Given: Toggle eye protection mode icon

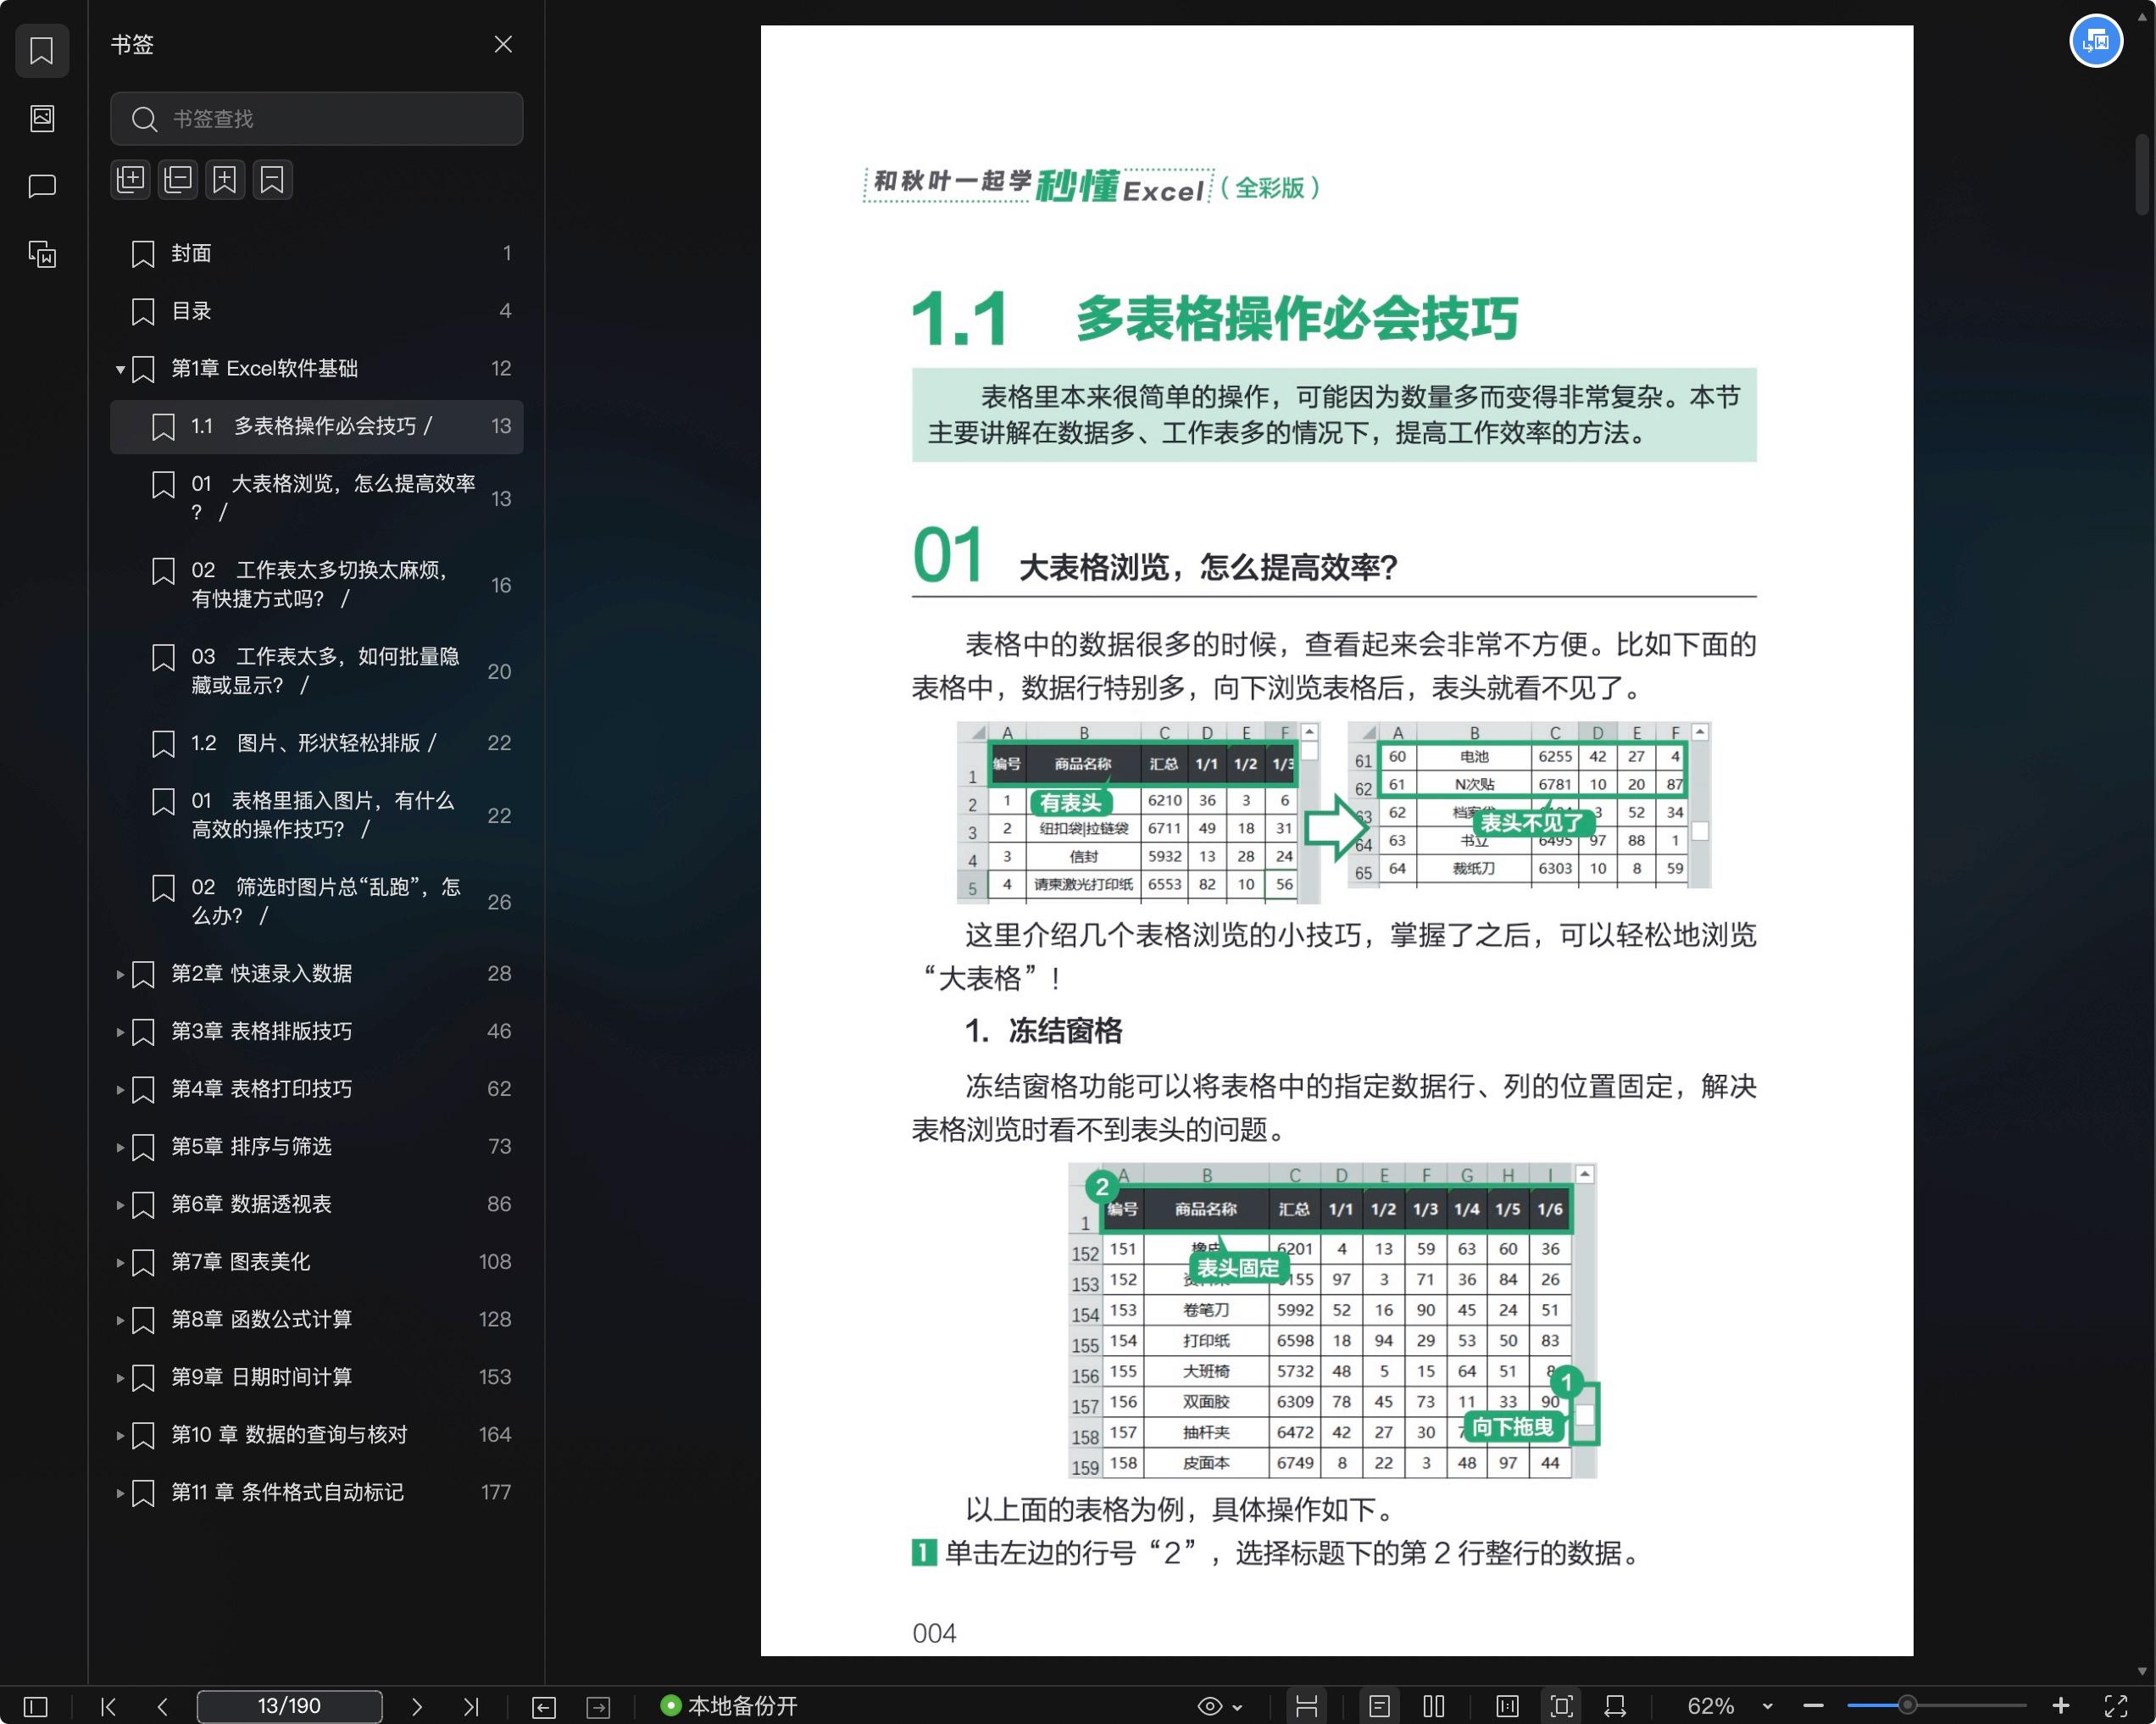Looking at the screenshot, I should coord(1210,1706).
